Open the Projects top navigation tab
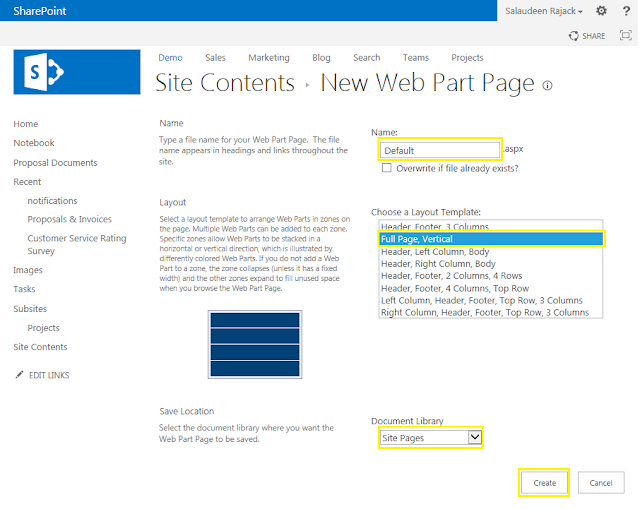 click(x=467, y=58)
